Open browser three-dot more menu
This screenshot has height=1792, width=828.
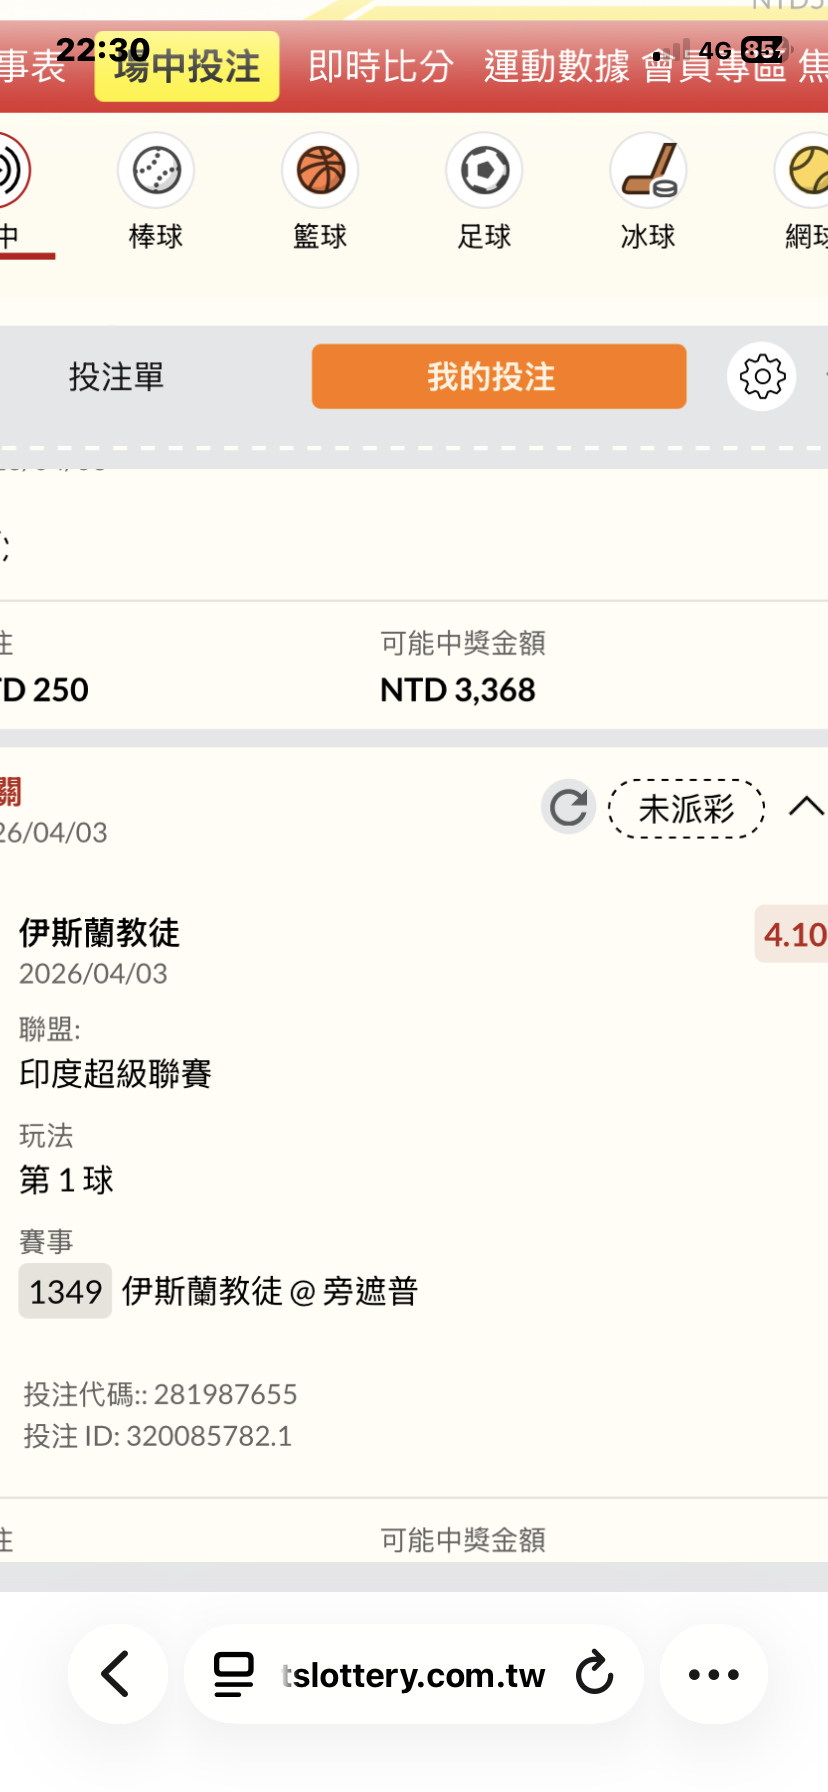click(713, 1673)
